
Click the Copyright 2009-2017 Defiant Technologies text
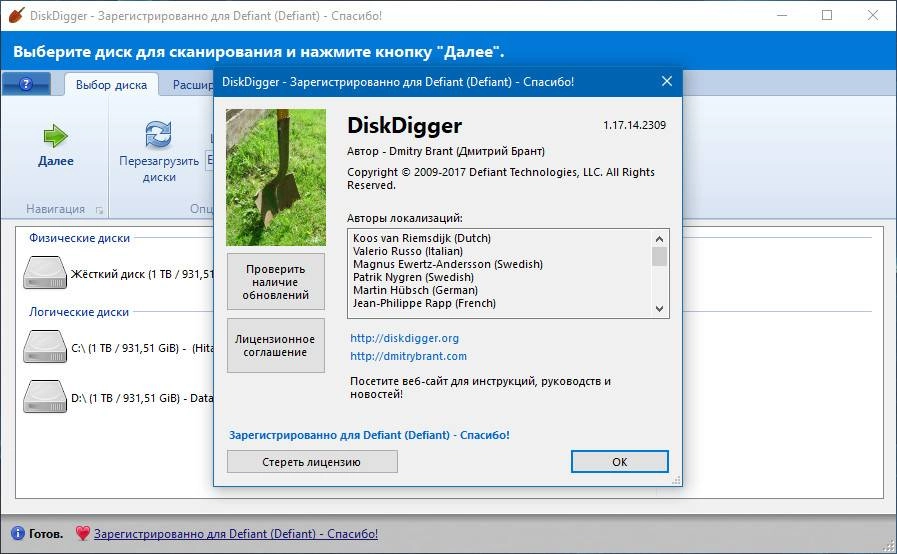(501, 179)
